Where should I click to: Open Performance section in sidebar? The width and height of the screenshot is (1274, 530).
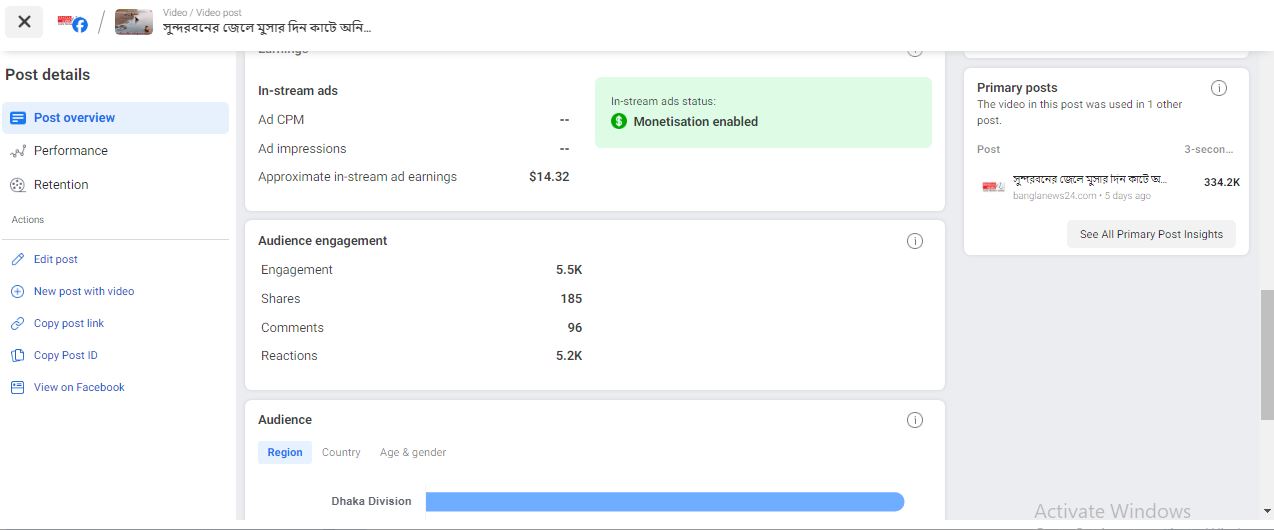tap(70, 151)
